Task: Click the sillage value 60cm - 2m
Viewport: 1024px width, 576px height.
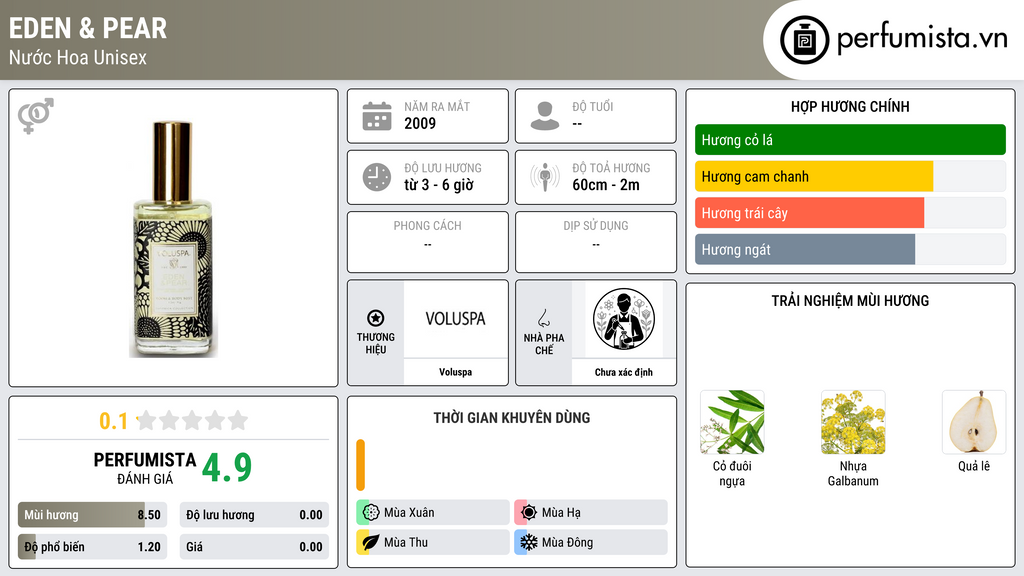Action: click(606, 185)
